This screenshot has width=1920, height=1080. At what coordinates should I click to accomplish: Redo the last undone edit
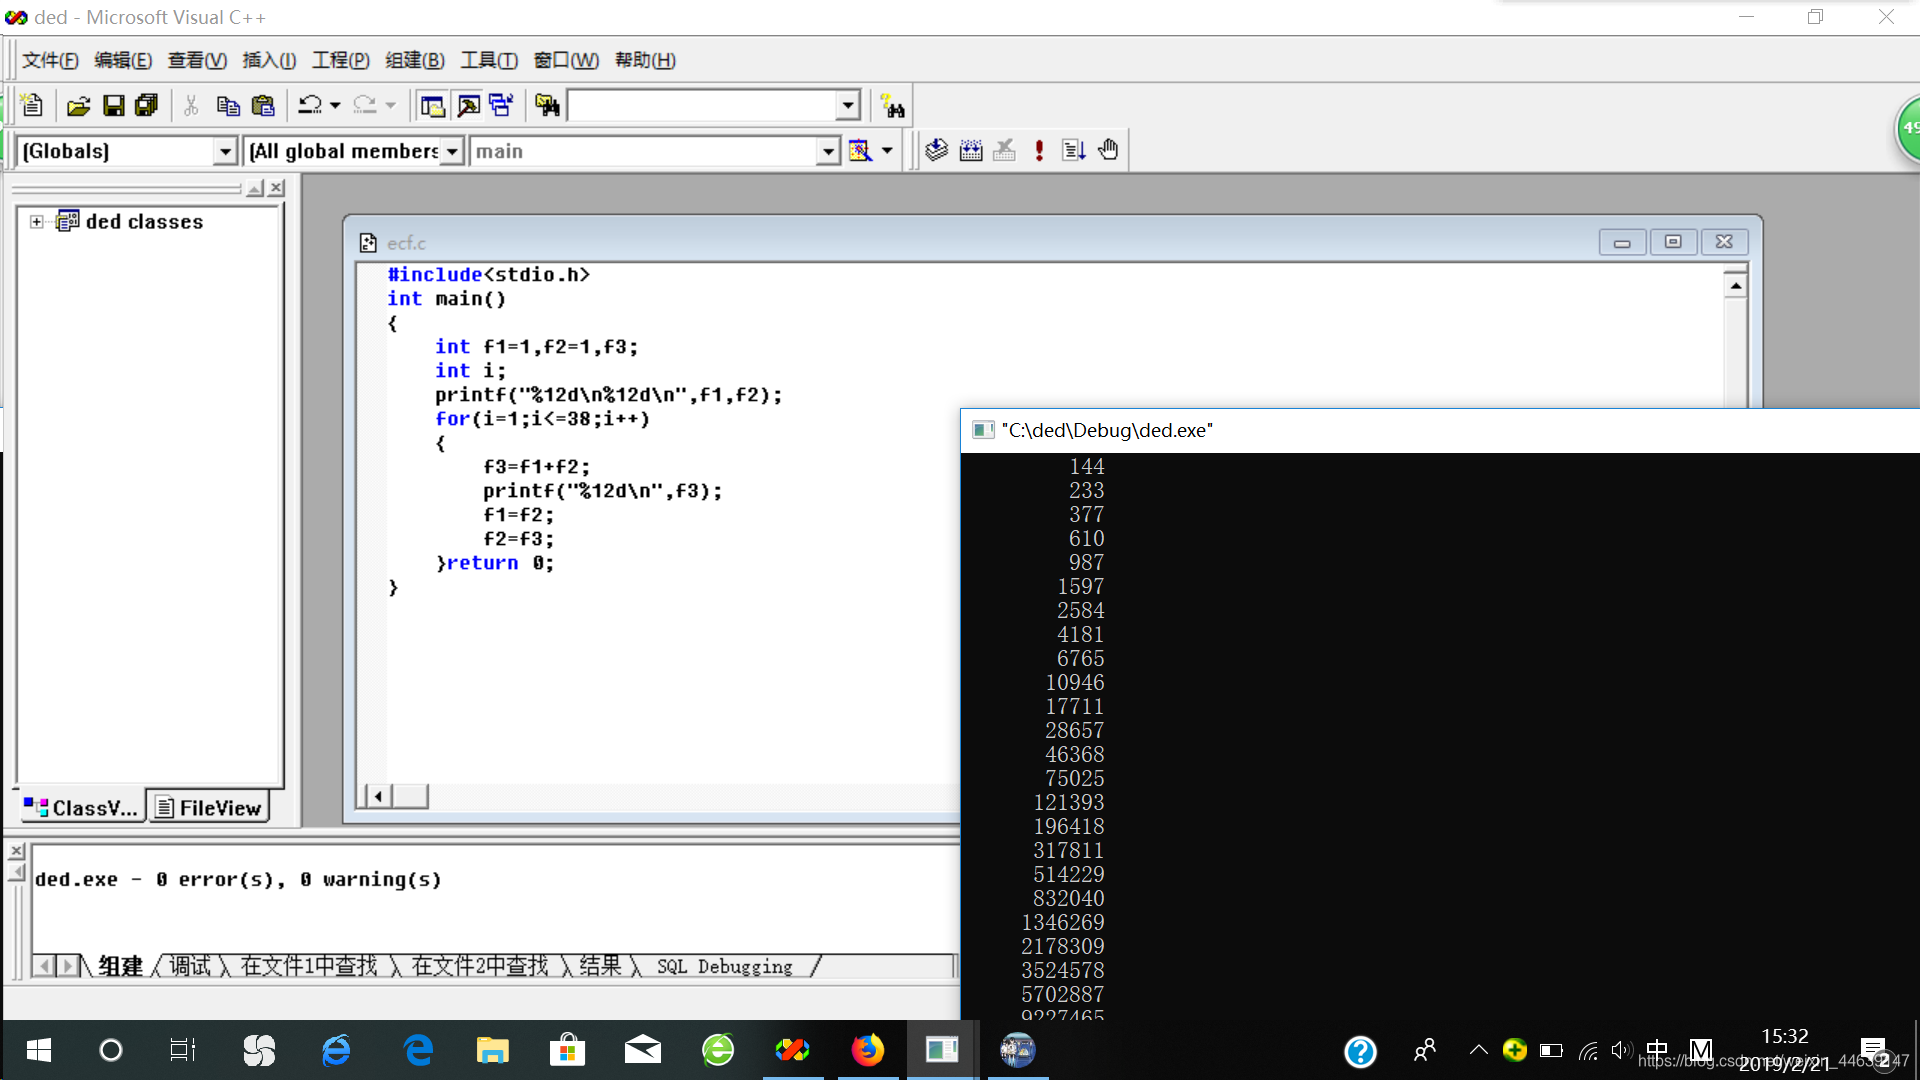pos(365,105)
